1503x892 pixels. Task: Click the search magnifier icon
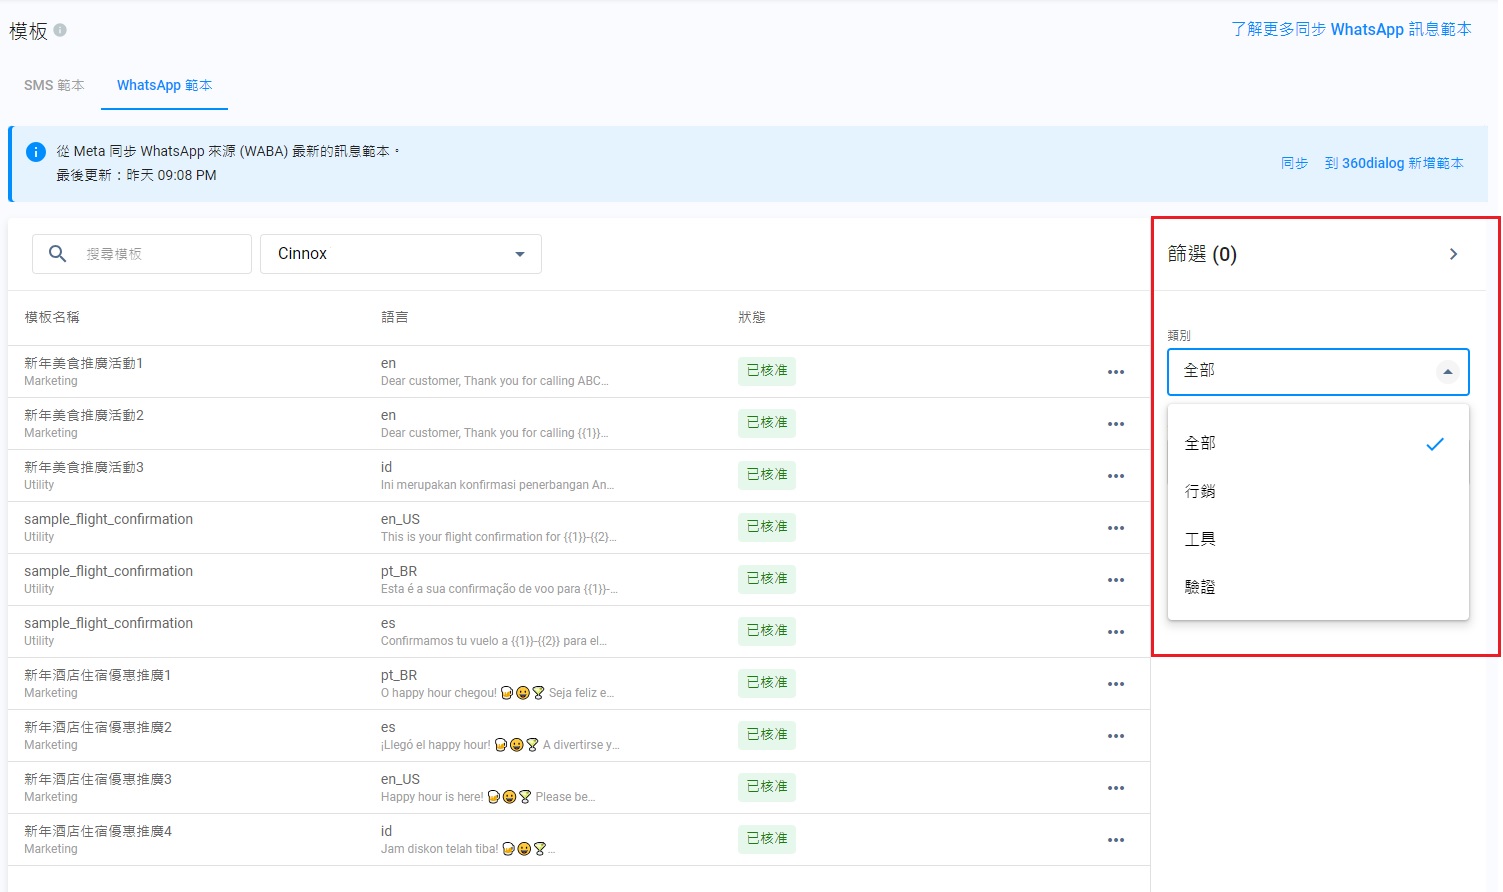point(58,254)
